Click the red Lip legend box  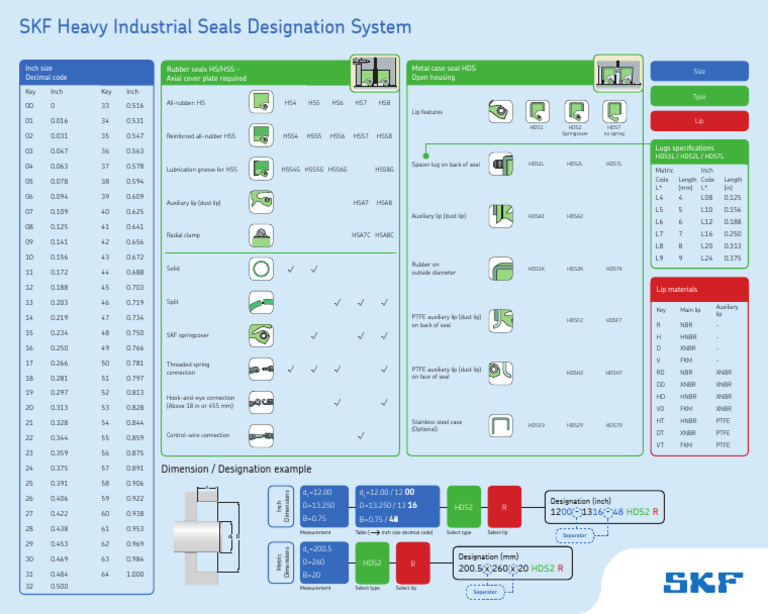[x=699, y=121]
